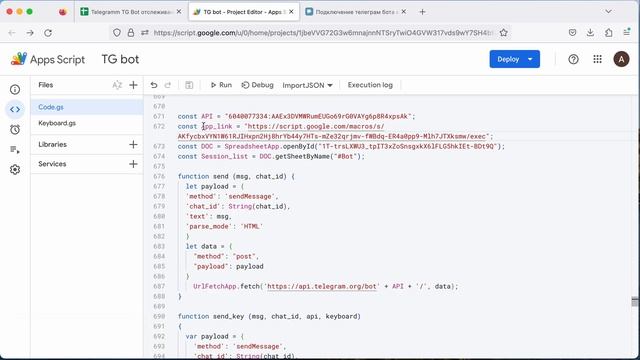Open the list all tabs chevron

[608, 11]
